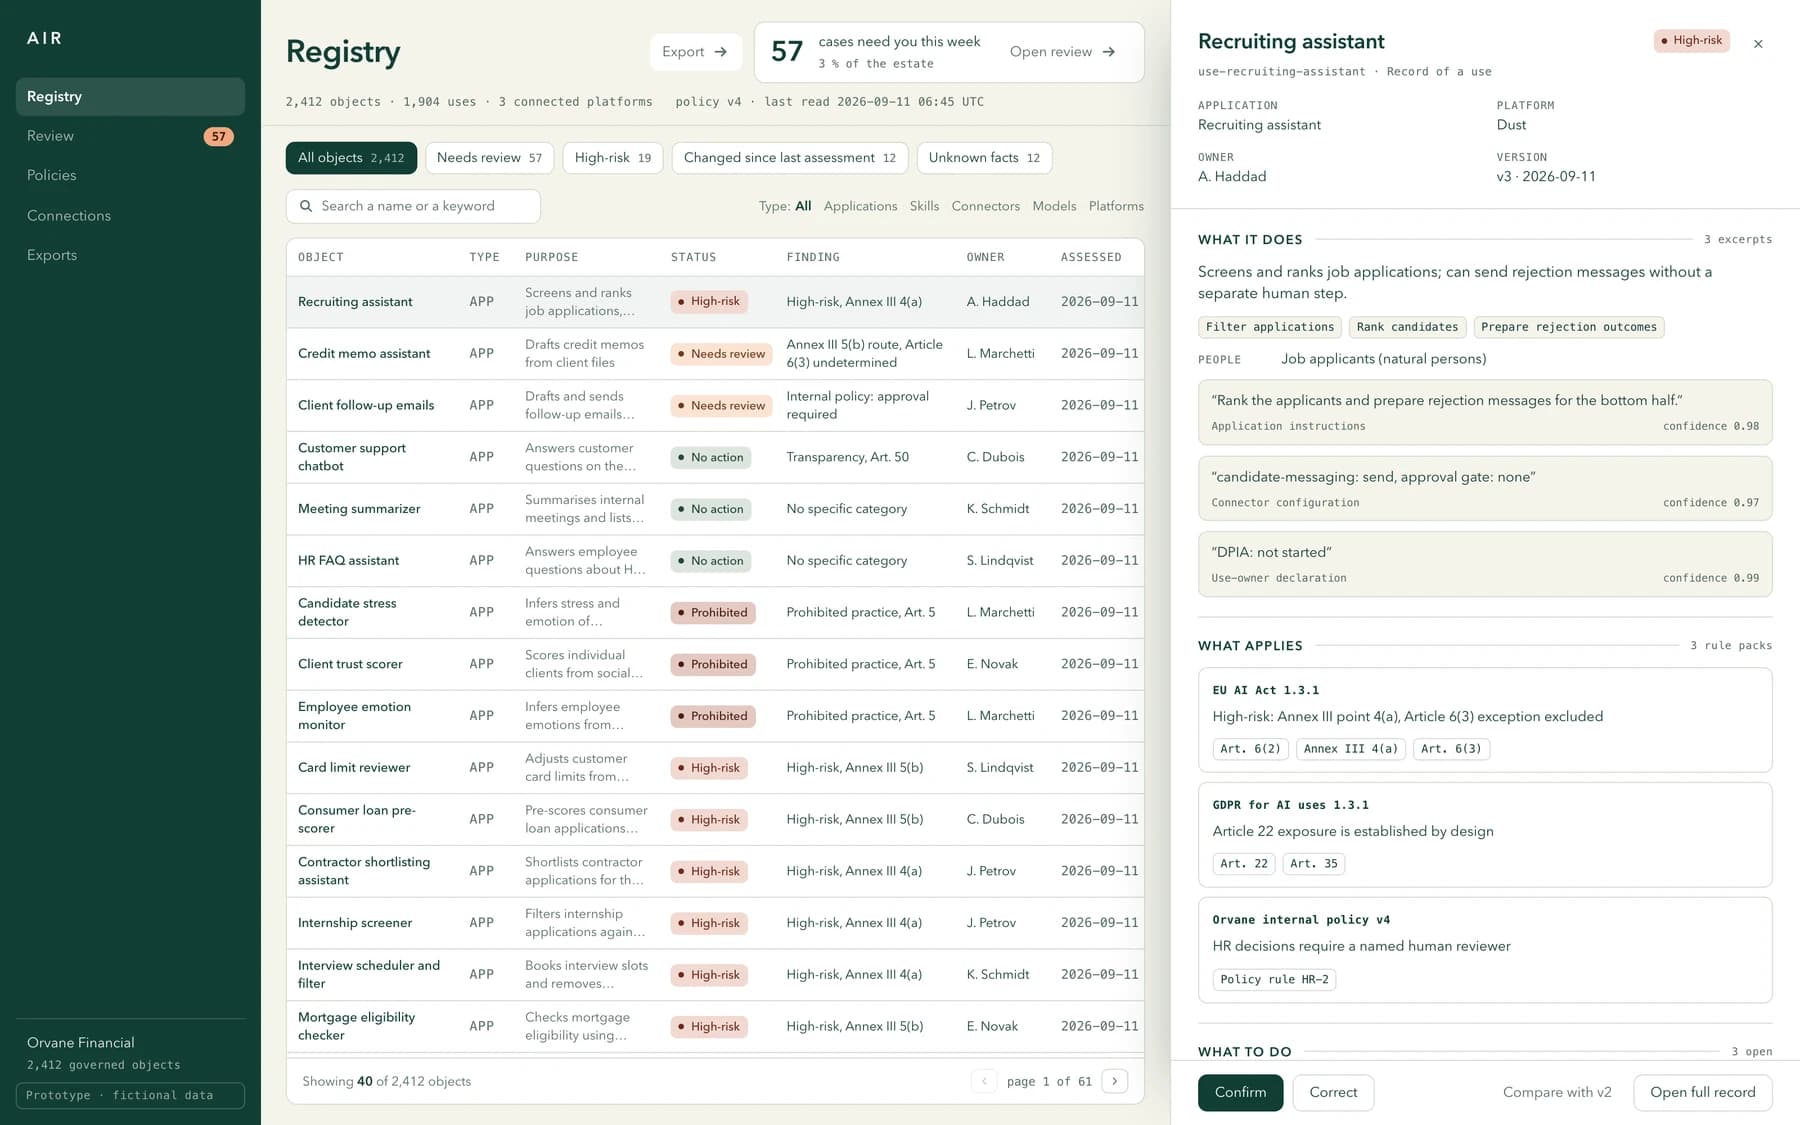The height and width of the screenshot is (1125, 1800).
Task: Select the Credit memo assistant row
Action: pos(715,353)
